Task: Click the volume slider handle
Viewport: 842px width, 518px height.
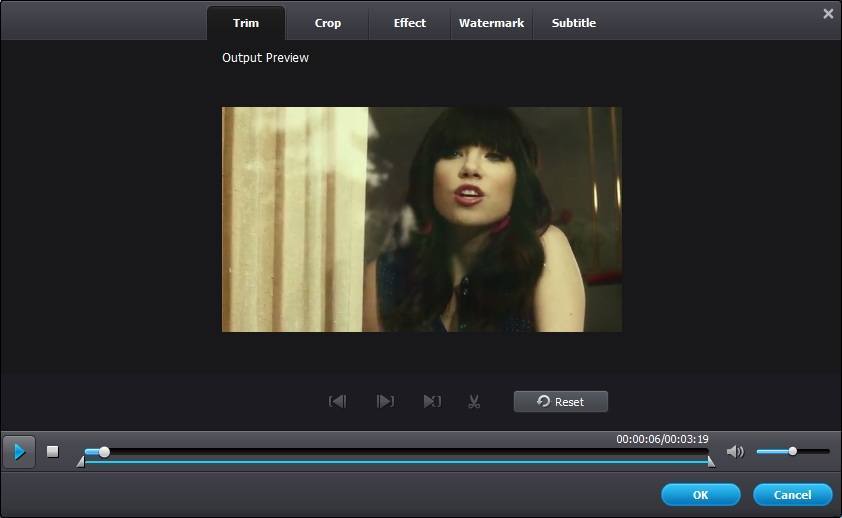Action: [793, 451]
